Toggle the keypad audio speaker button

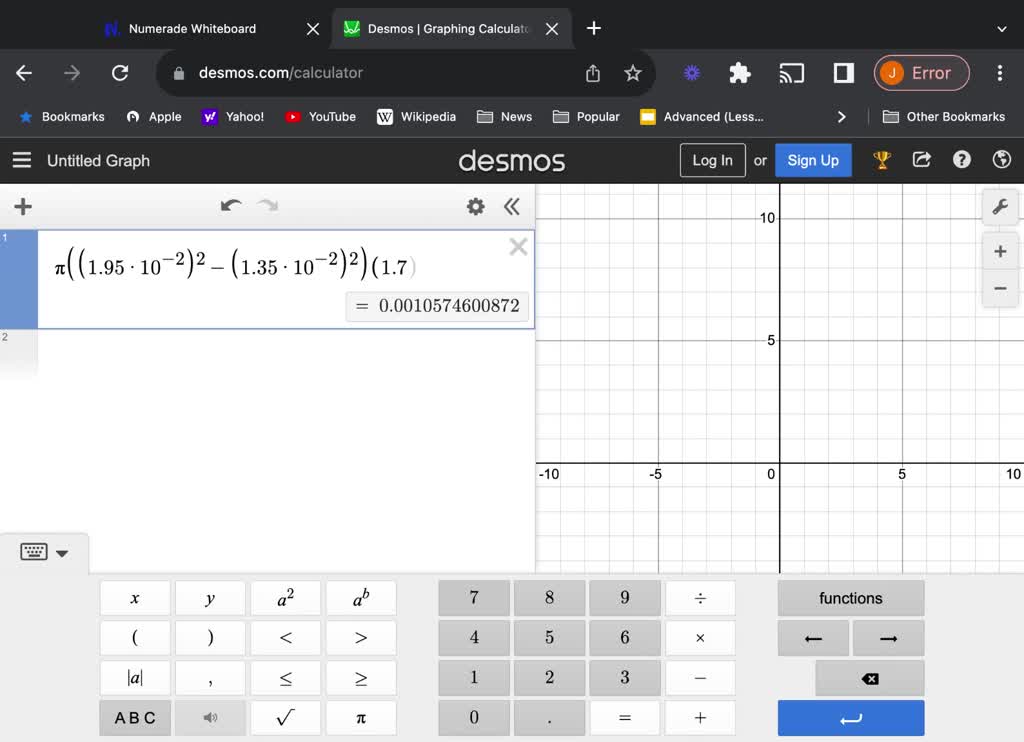click(x=210, y=717)
